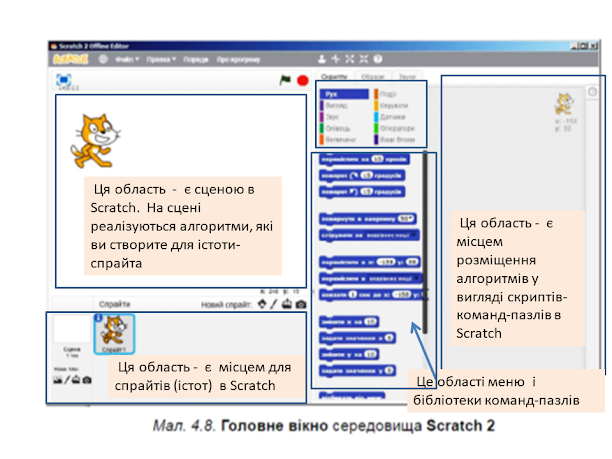Switch to the Скрипти tab
The width and height of the screenshot is (612, 459).
334,76
